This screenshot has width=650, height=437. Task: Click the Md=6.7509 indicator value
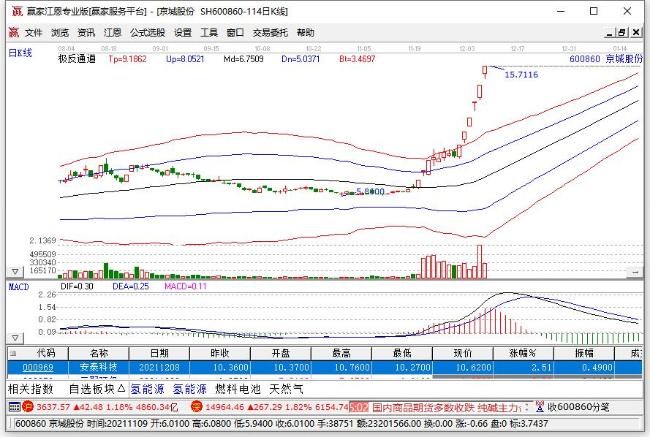[243, 59]
